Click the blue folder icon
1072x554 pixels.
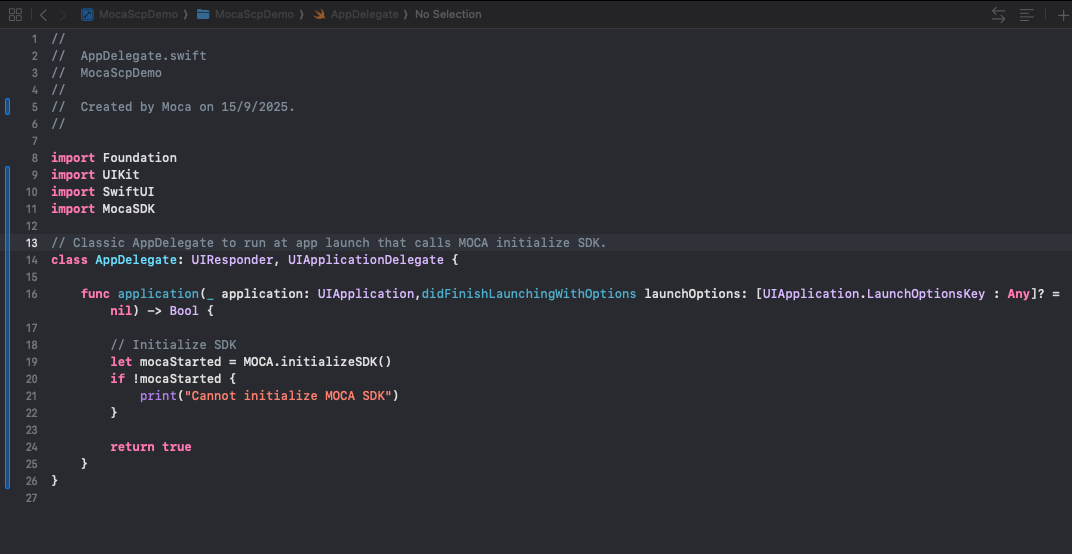point(203,14)
